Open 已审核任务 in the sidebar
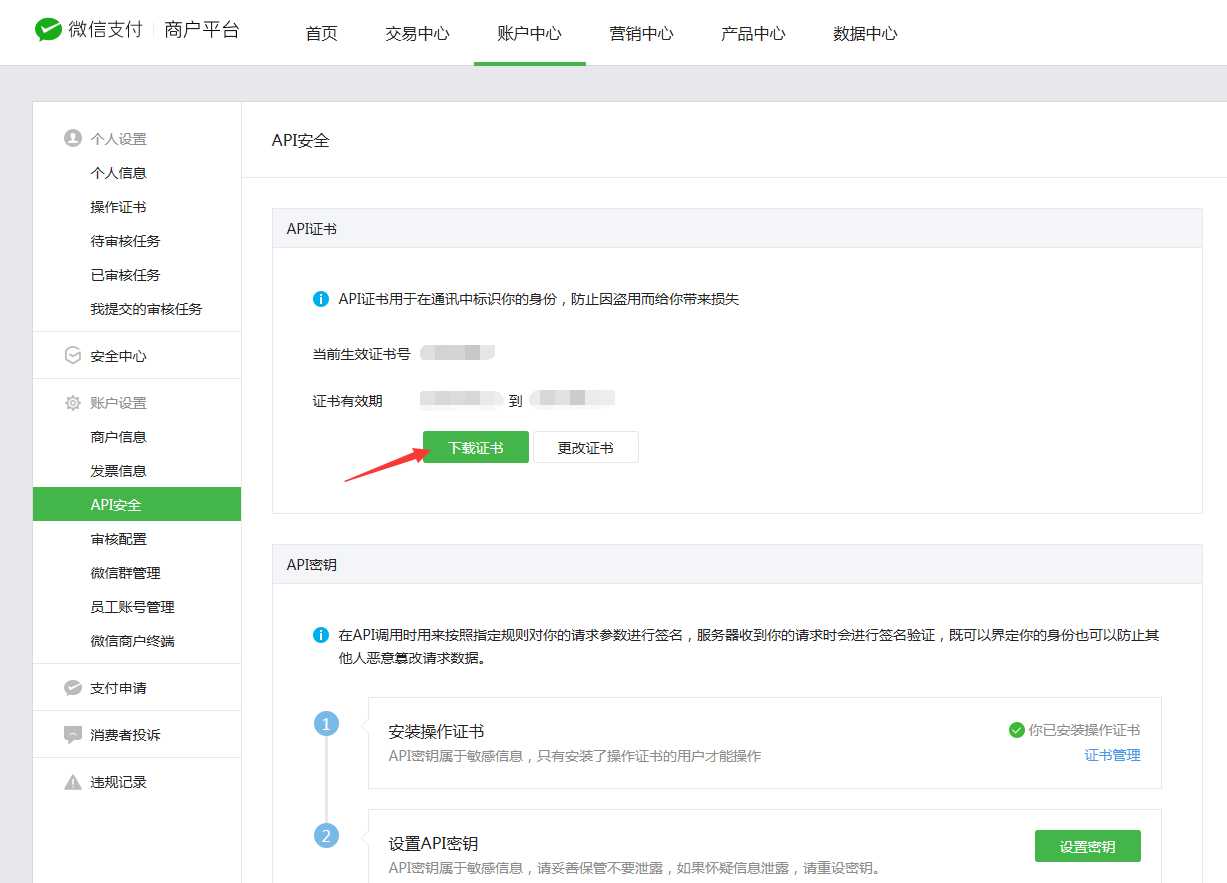This screenshot has height=883, width=1227. [x=125, y=275]
